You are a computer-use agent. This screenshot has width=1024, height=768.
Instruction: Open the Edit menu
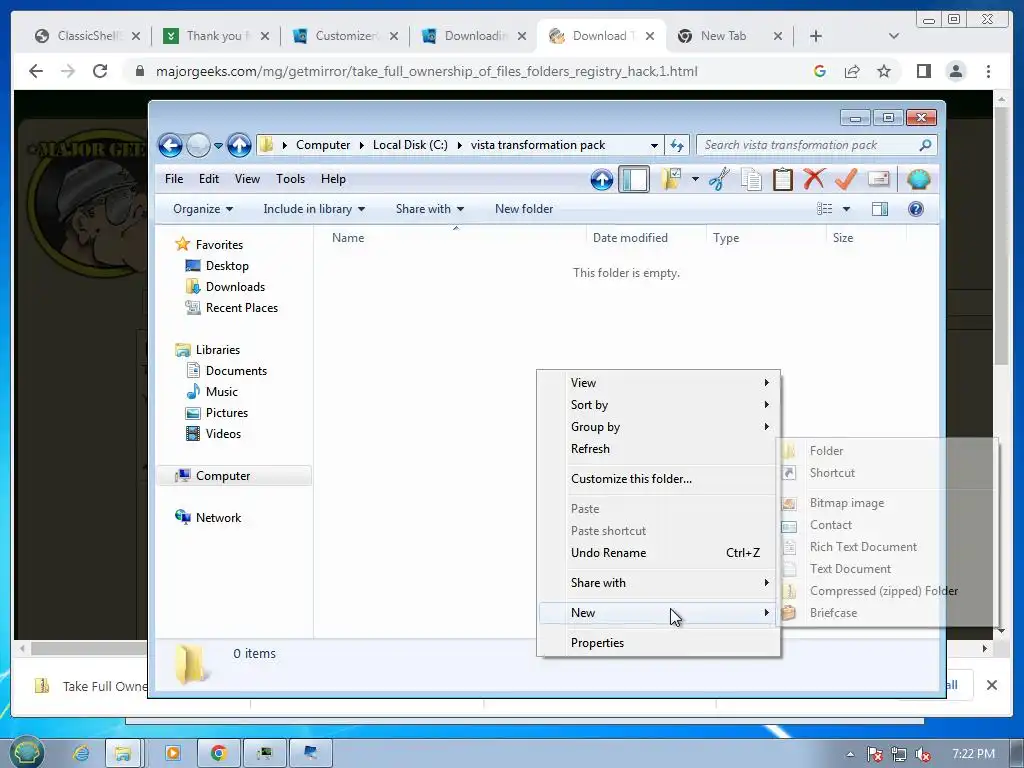click(209, 179)
